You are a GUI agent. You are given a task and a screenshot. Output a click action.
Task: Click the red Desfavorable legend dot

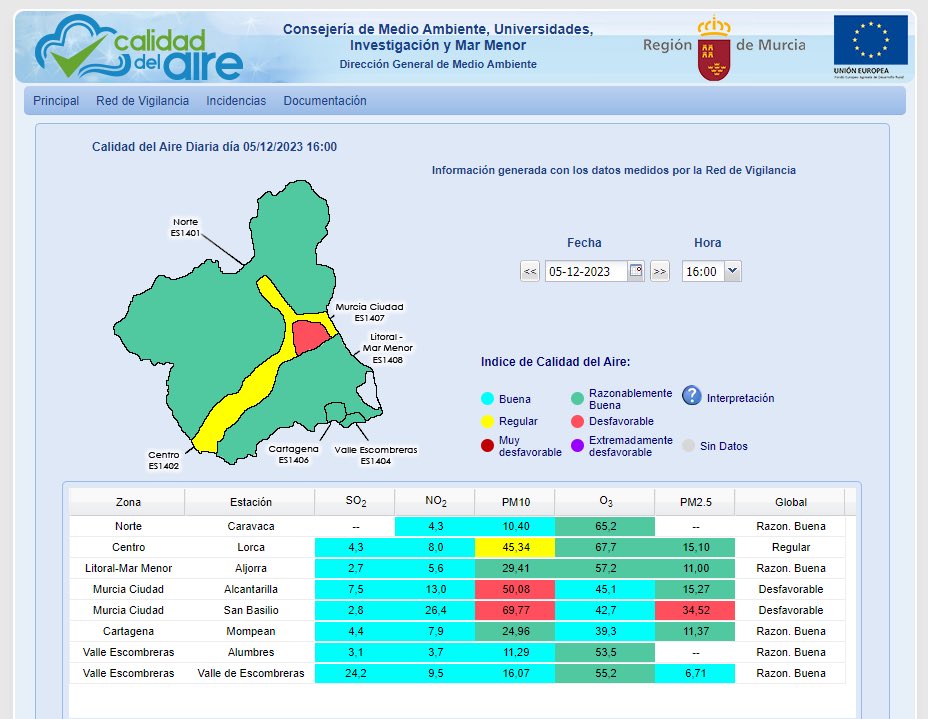tap(577, 421)
